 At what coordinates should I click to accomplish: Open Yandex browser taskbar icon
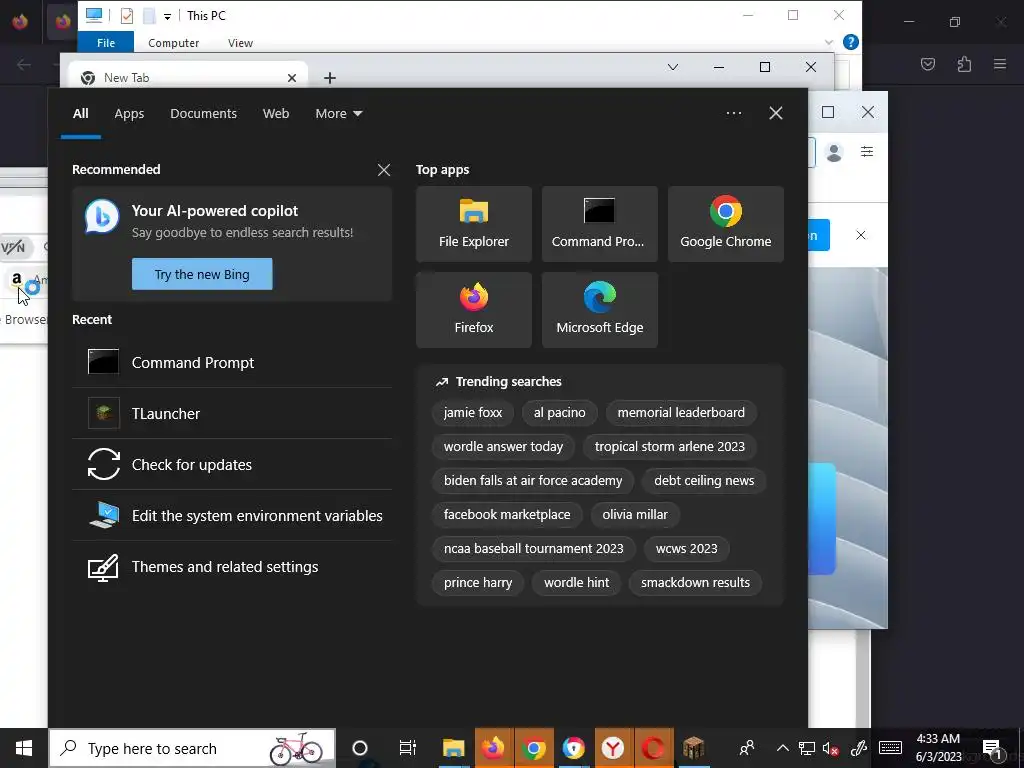613,748
